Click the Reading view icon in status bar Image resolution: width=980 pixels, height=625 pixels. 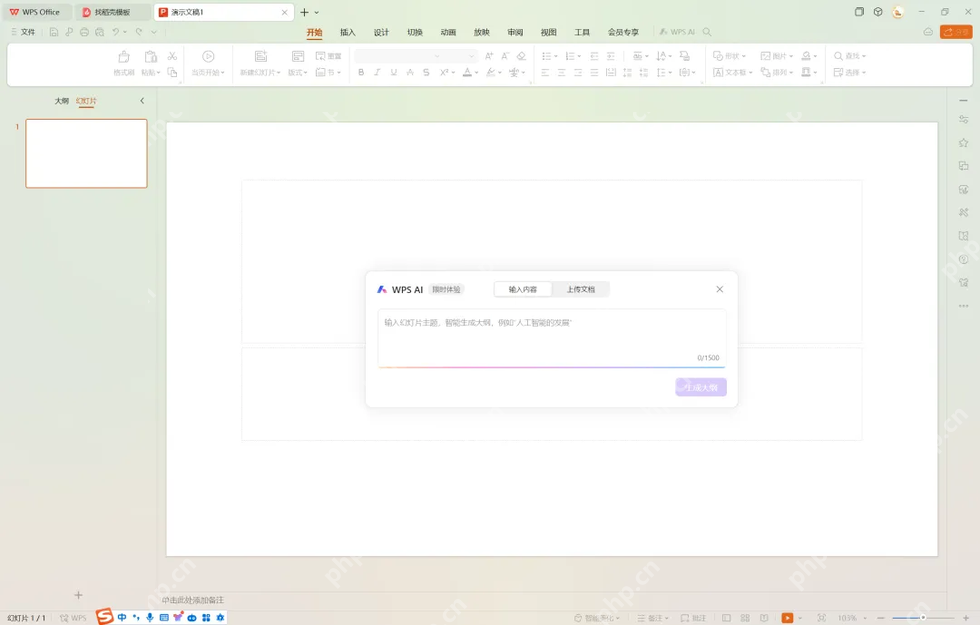pos(764,618)
